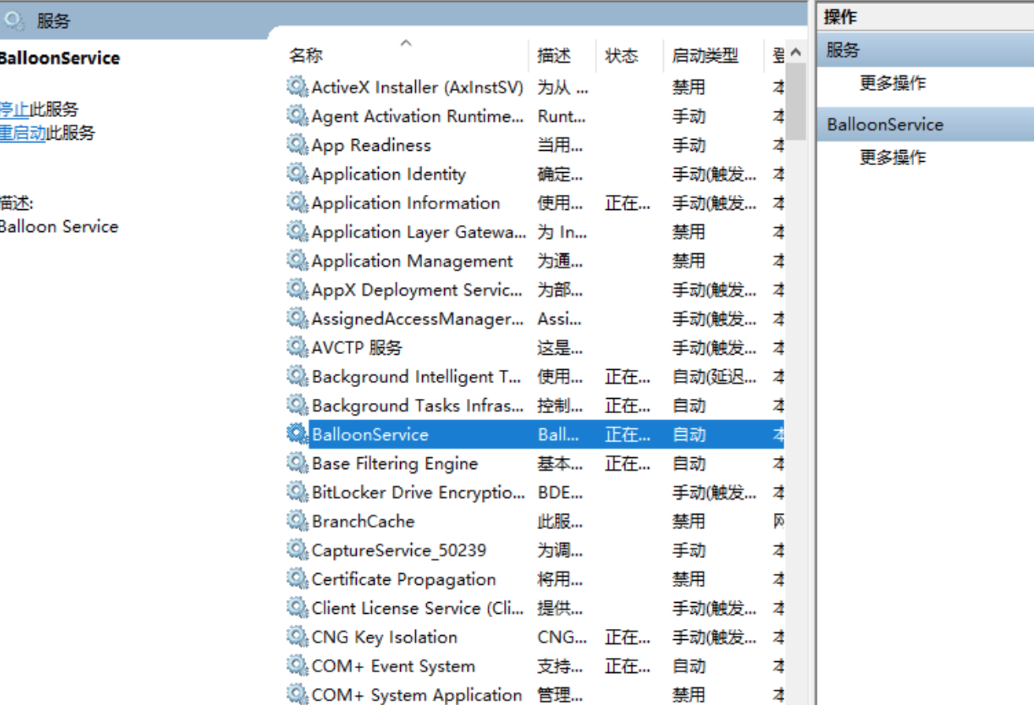Sort services by 启动类型 column header
Screen dimensions: 1034x705
(705, 56)
